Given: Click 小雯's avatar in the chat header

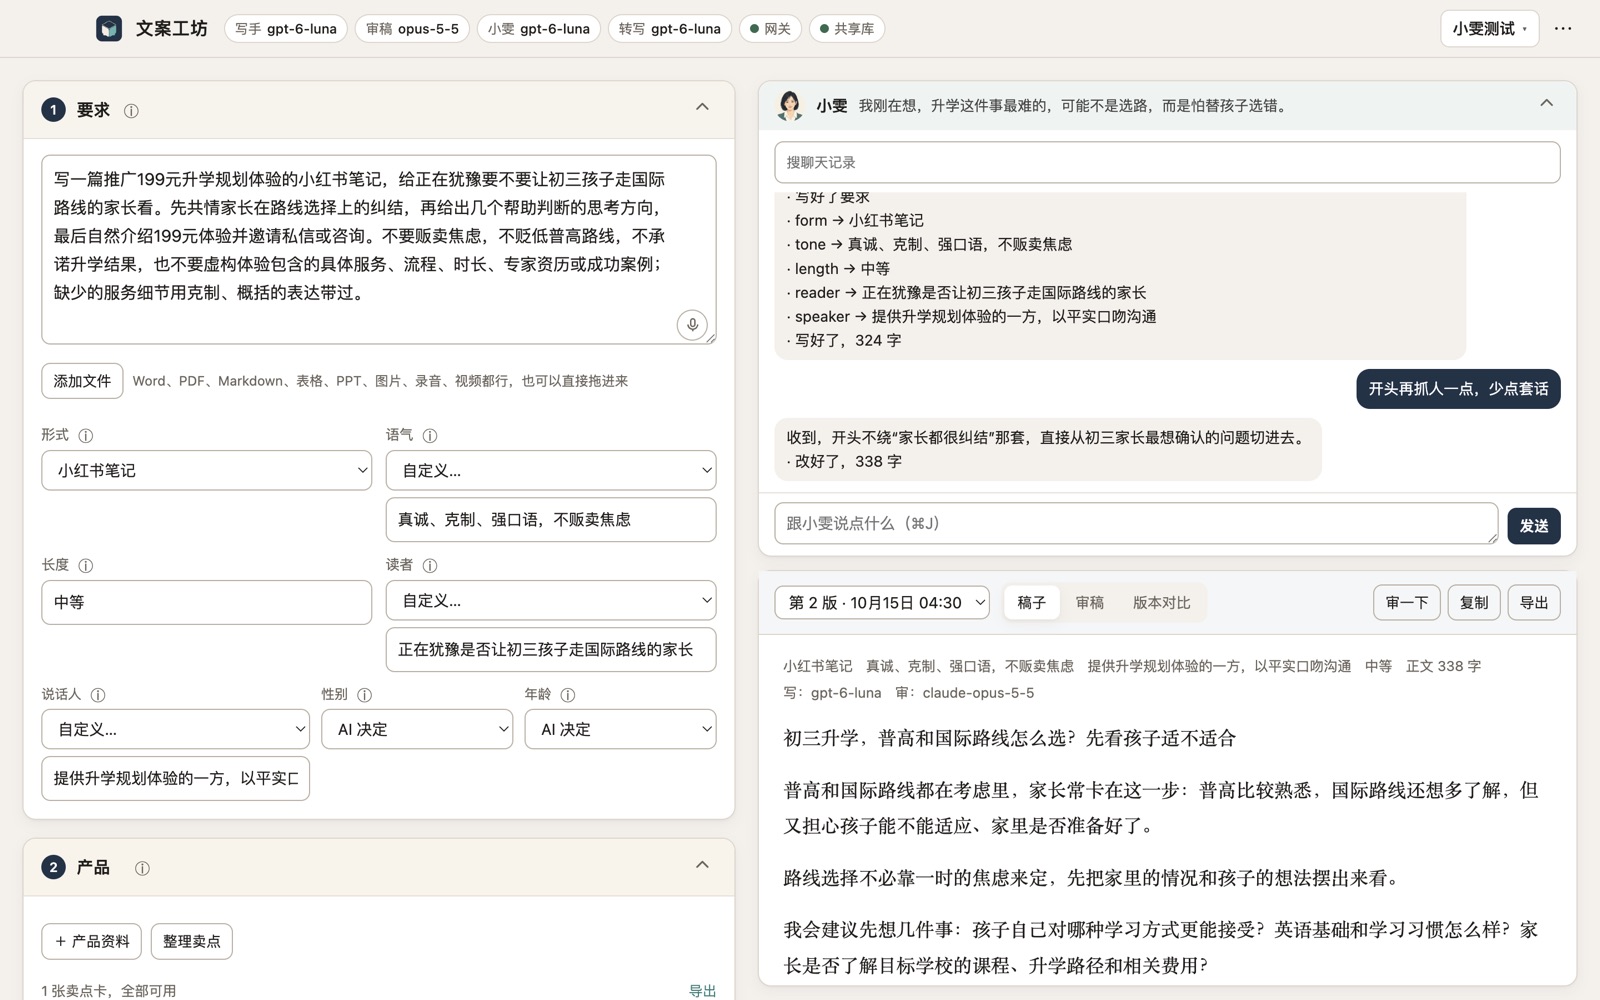Looking at the screenshot, I should (790, 105).
